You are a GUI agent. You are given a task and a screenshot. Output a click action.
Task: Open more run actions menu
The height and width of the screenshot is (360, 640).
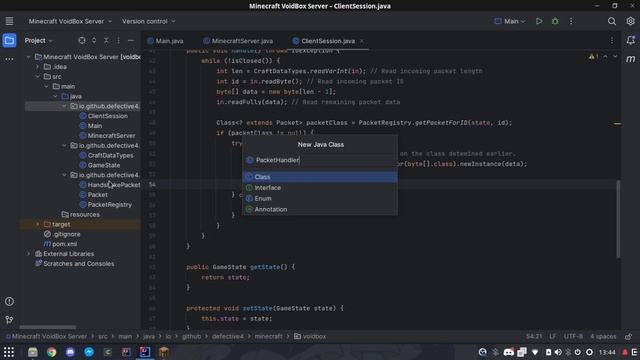(x=571, y=21)
